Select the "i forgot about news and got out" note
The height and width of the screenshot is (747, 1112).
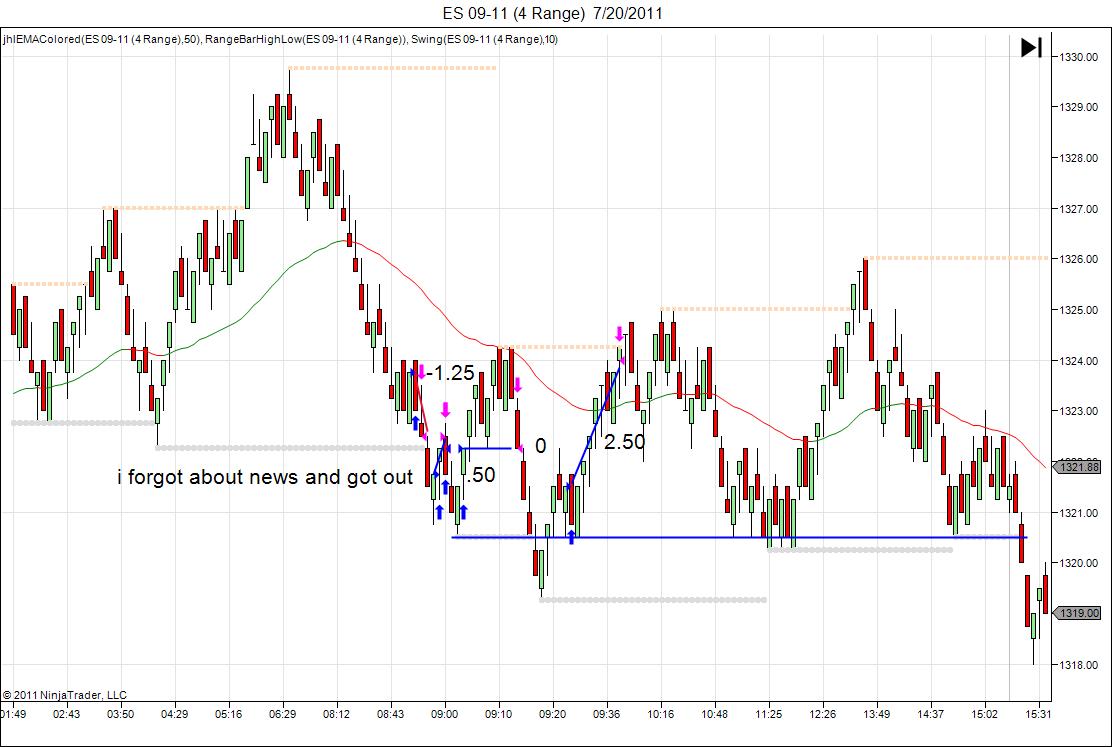(x=265, y=477)
